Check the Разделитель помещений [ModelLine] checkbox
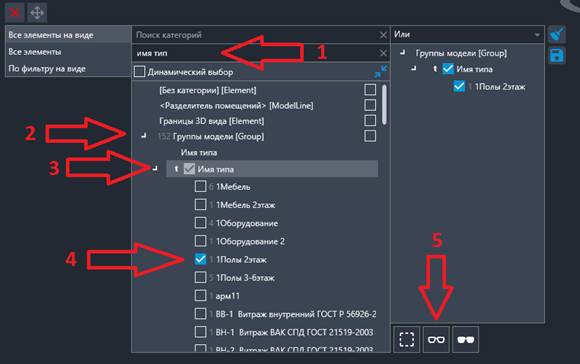The width and height of the screenshot is (580, 364). (370, 105)
